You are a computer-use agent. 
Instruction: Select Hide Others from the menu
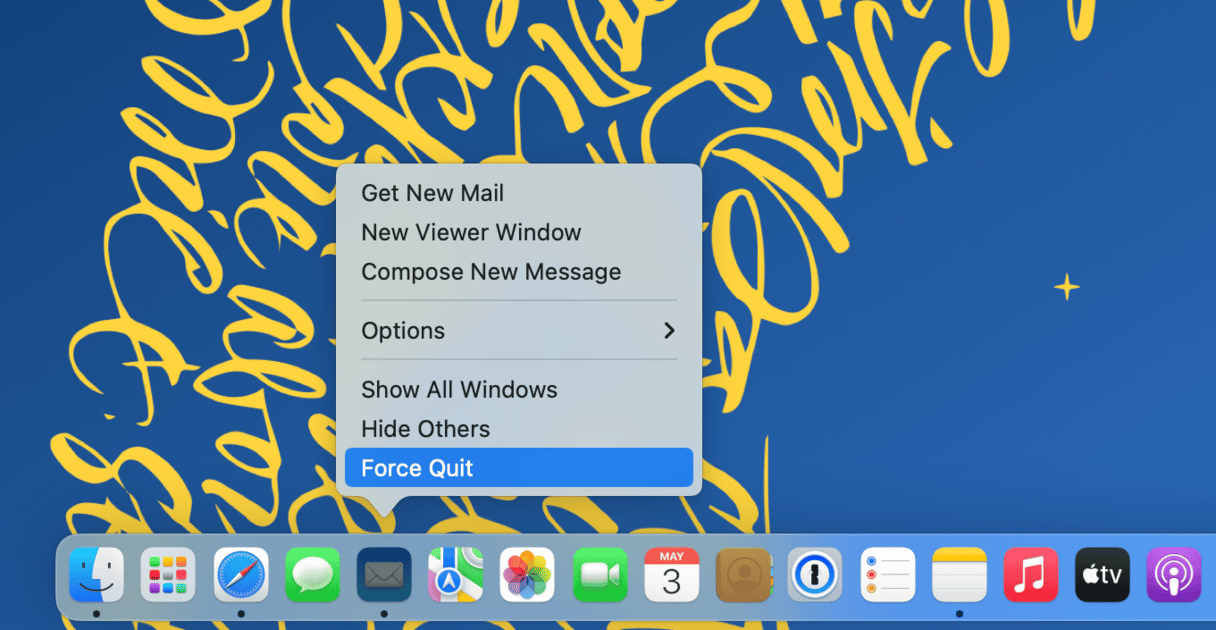pos(426,428)
